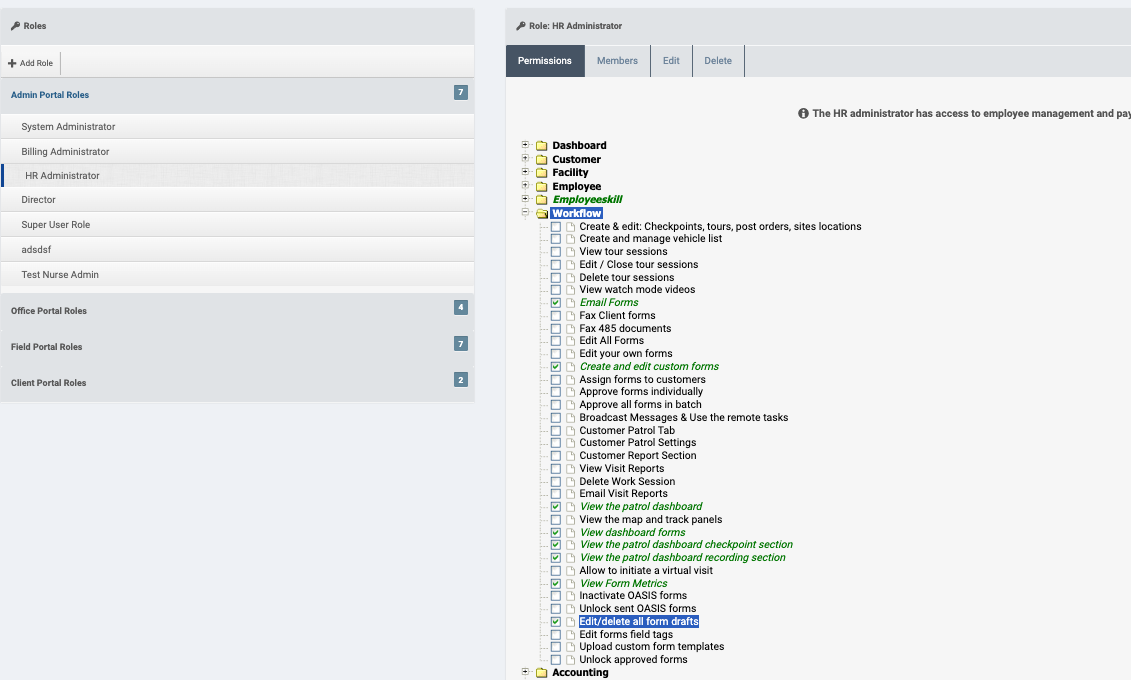
Task: Click the open Workflow folder icon
Action: point(541,214)
